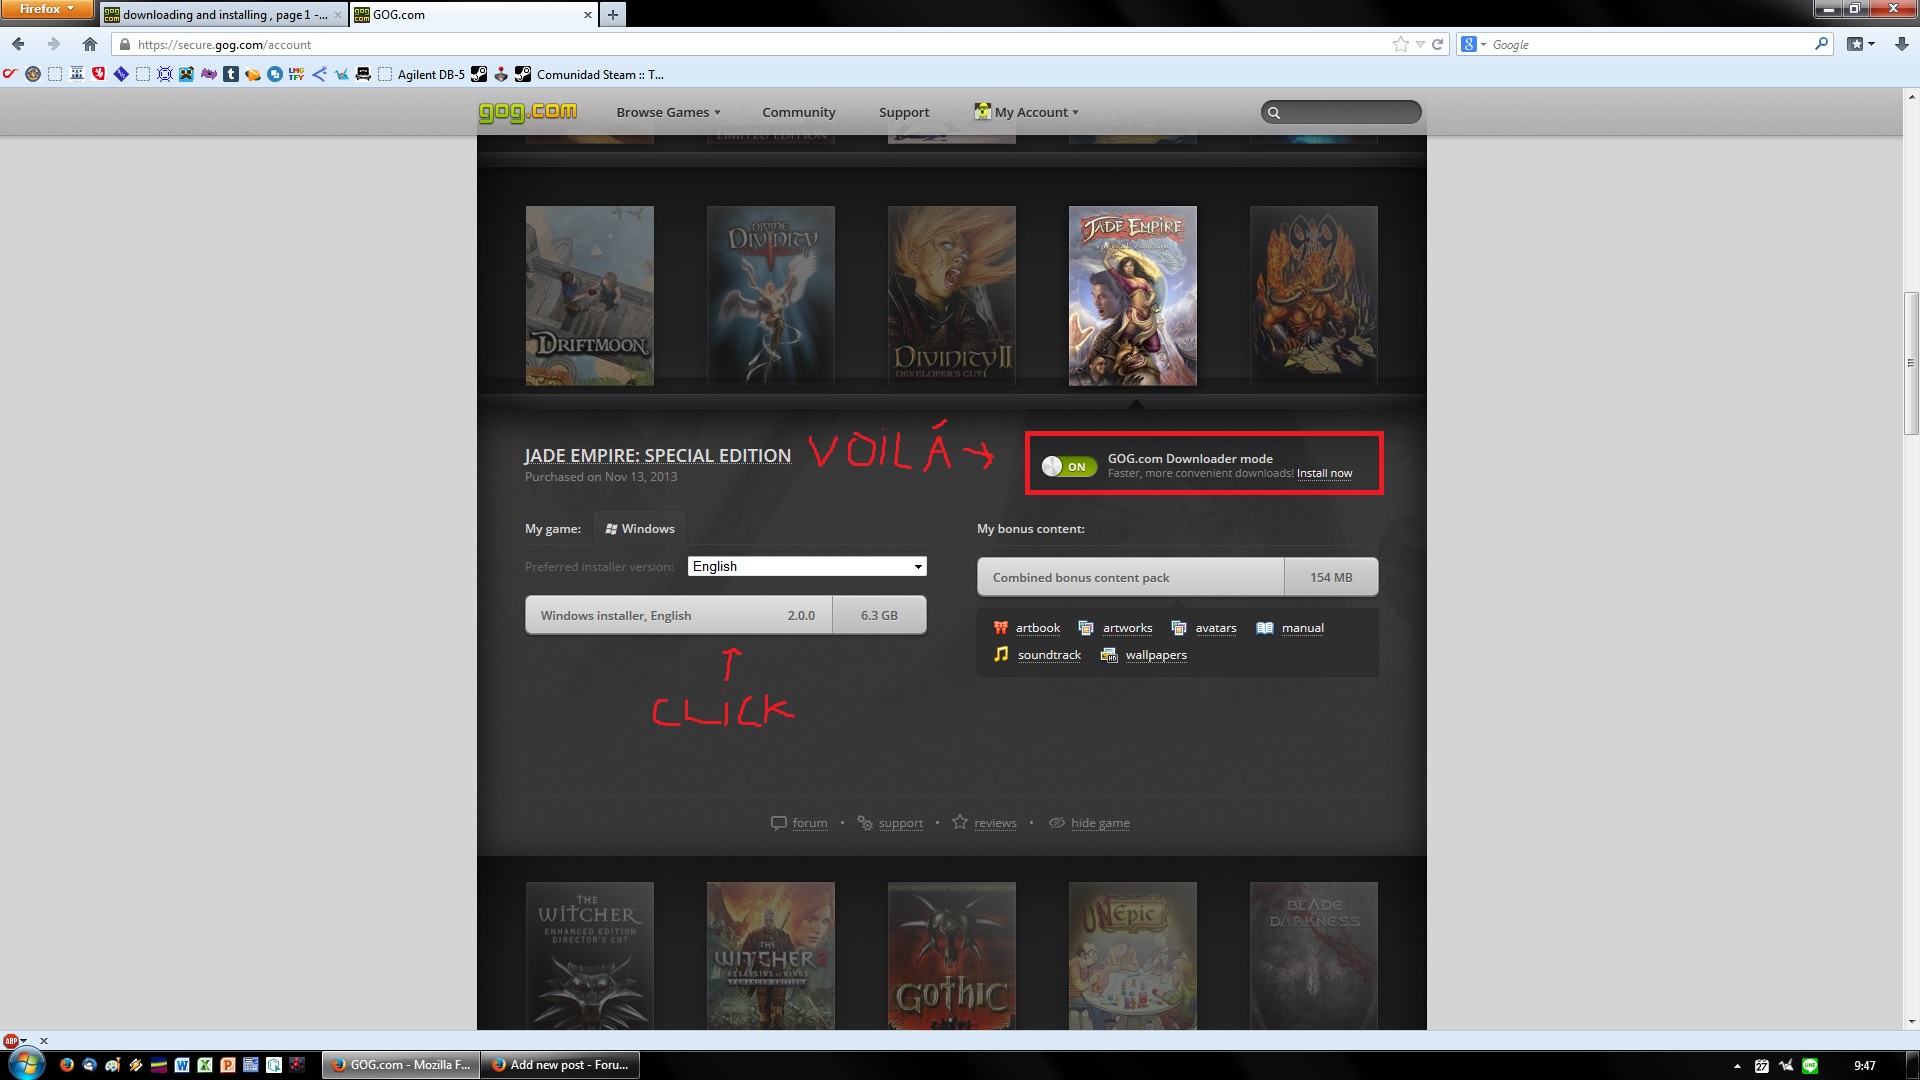Go to the Firefox home page

90,44
